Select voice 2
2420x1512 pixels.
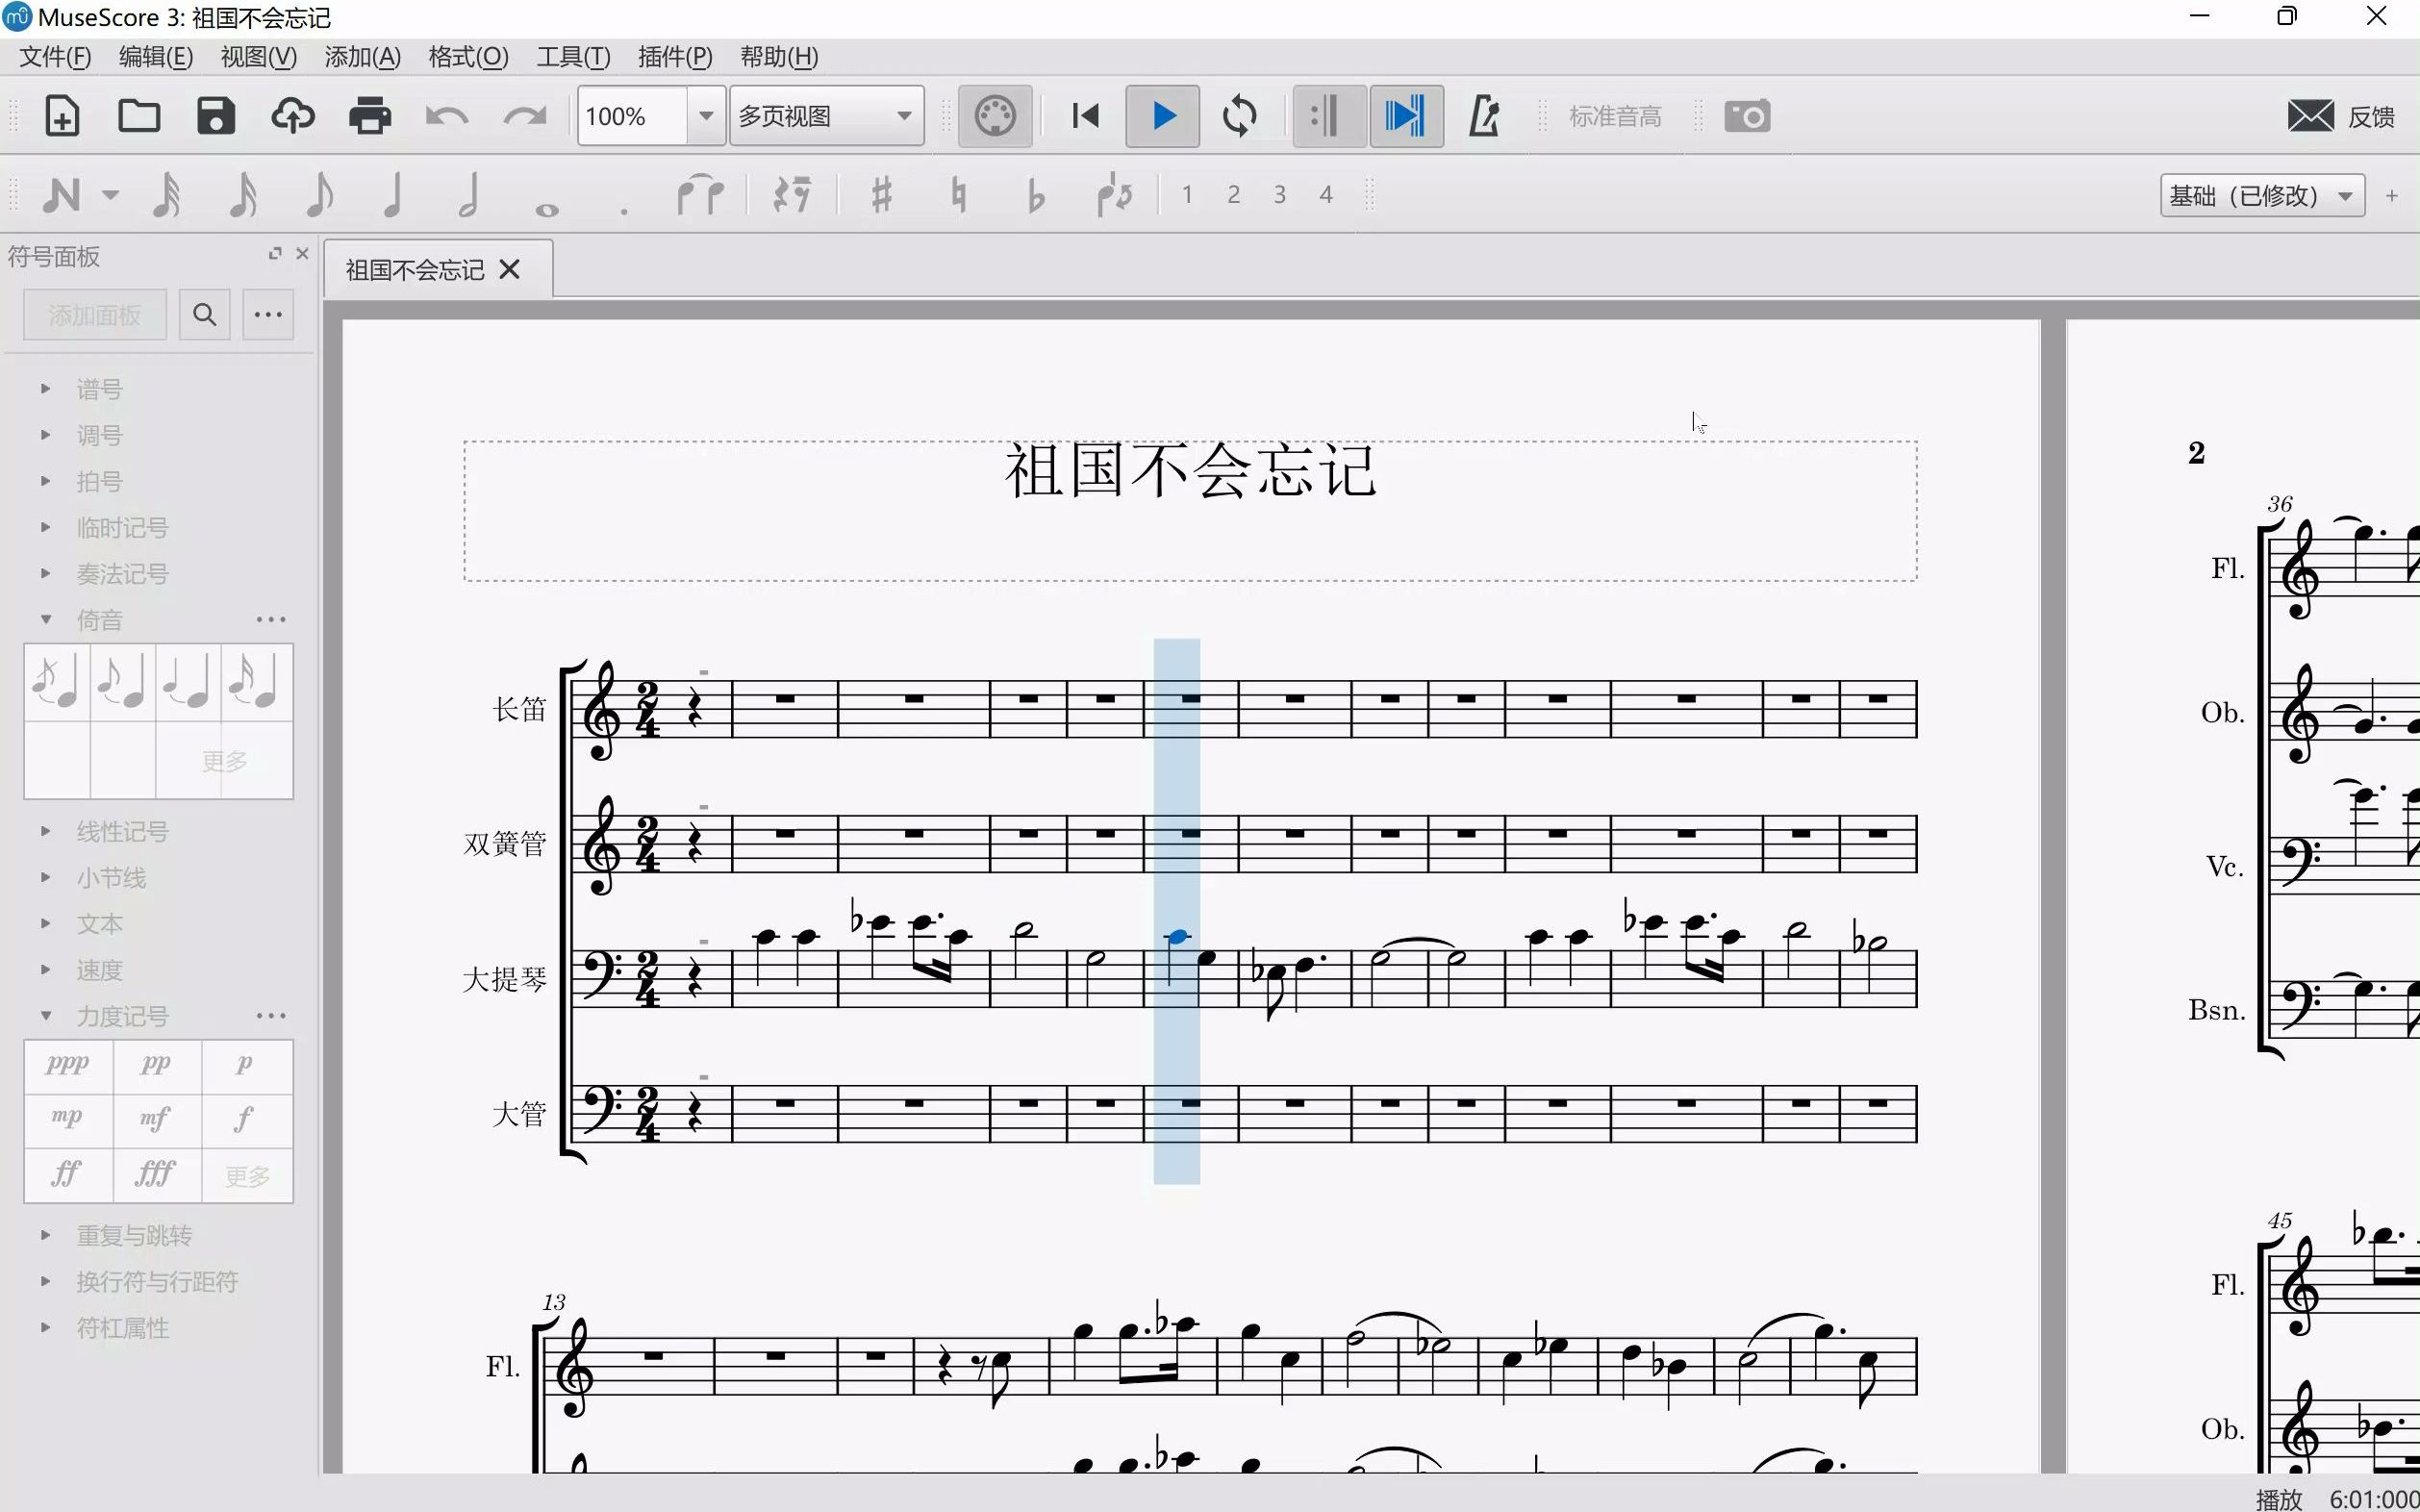tap(1233, 194)
